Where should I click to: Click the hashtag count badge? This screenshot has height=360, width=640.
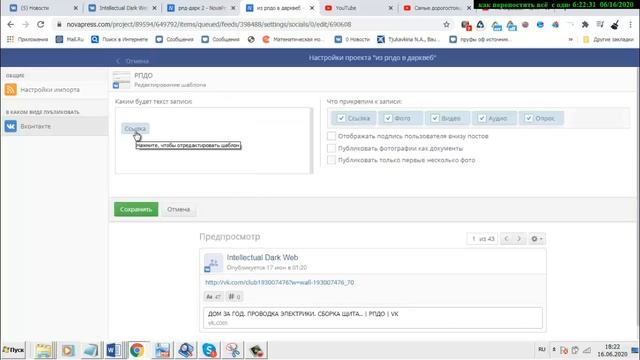(234, 297)
